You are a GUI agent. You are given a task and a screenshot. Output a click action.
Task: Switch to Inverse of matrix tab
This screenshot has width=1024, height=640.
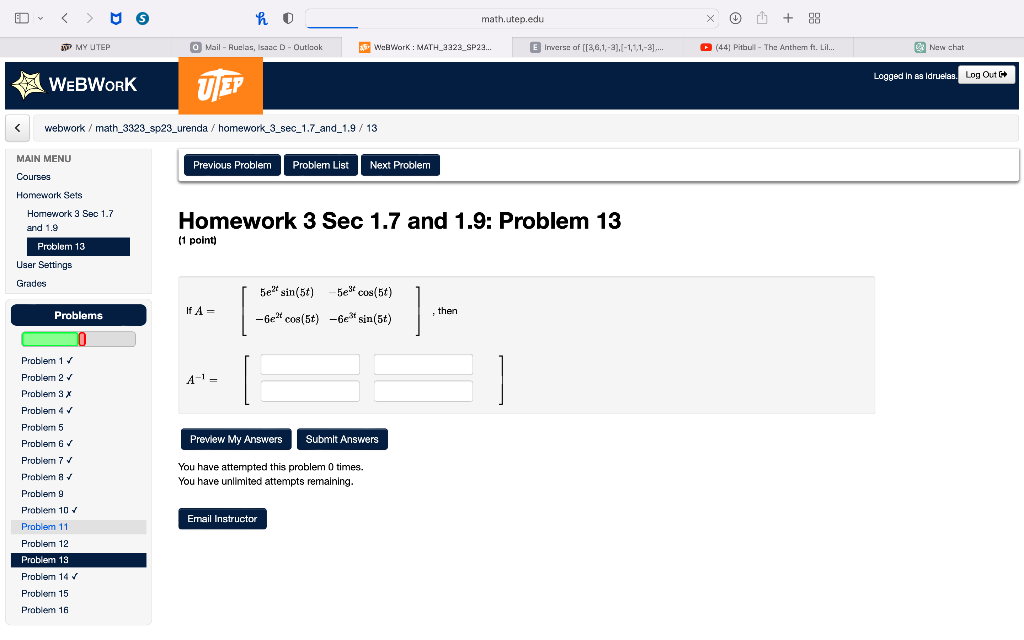[x=597, y=47]
